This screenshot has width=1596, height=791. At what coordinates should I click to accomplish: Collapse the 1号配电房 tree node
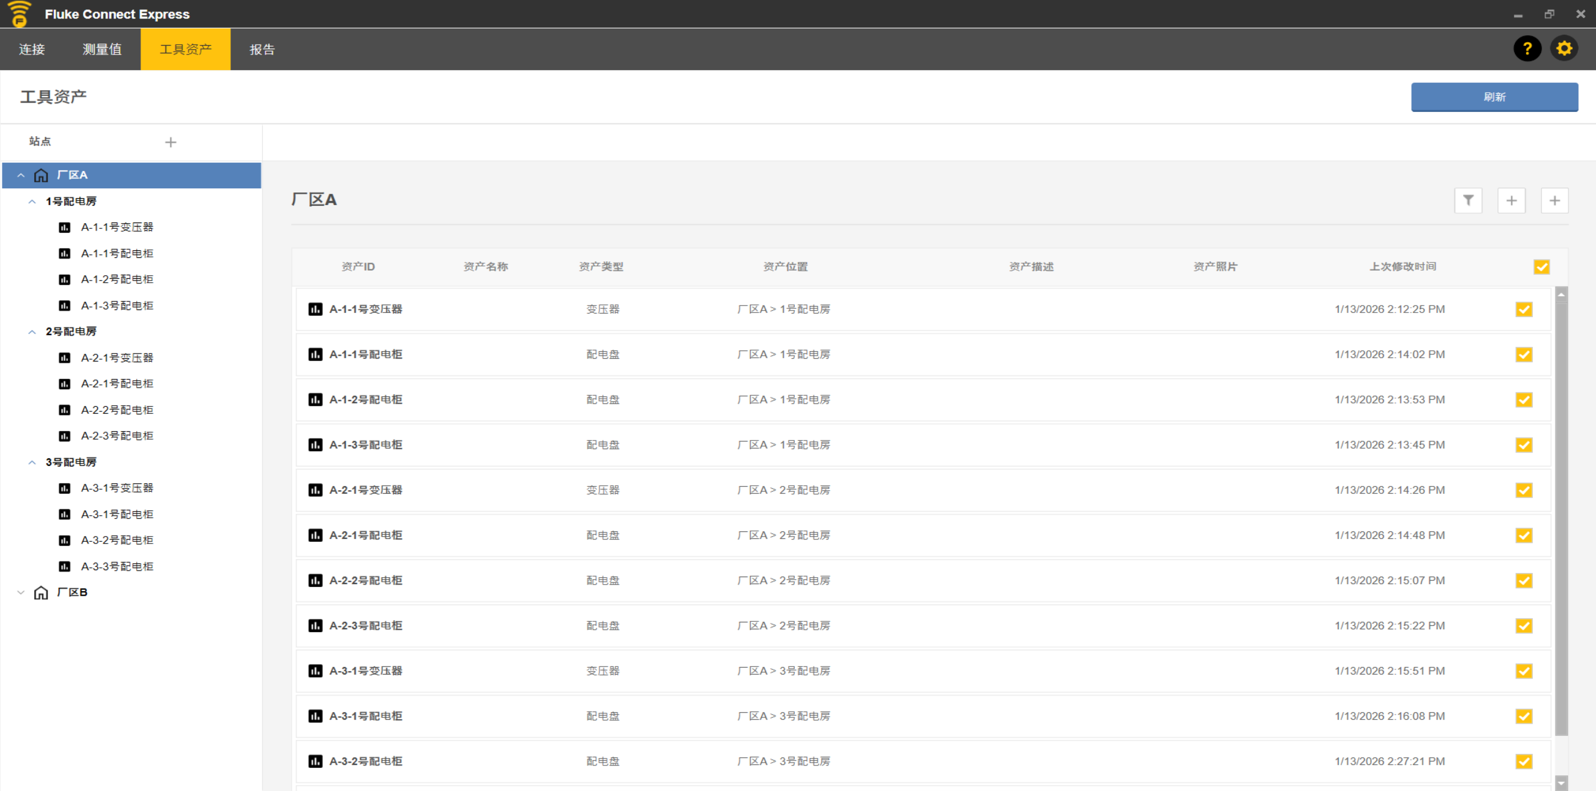[32, 202]
